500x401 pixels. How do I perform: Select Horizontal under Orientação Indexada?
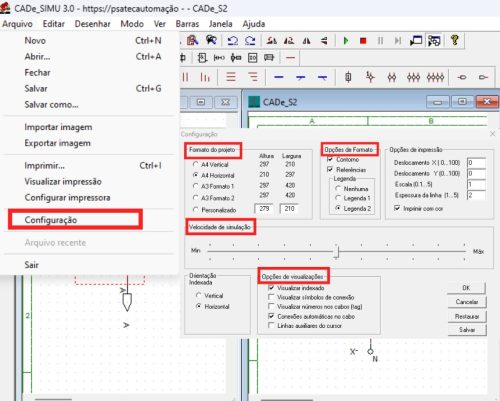tap(199, 306)
